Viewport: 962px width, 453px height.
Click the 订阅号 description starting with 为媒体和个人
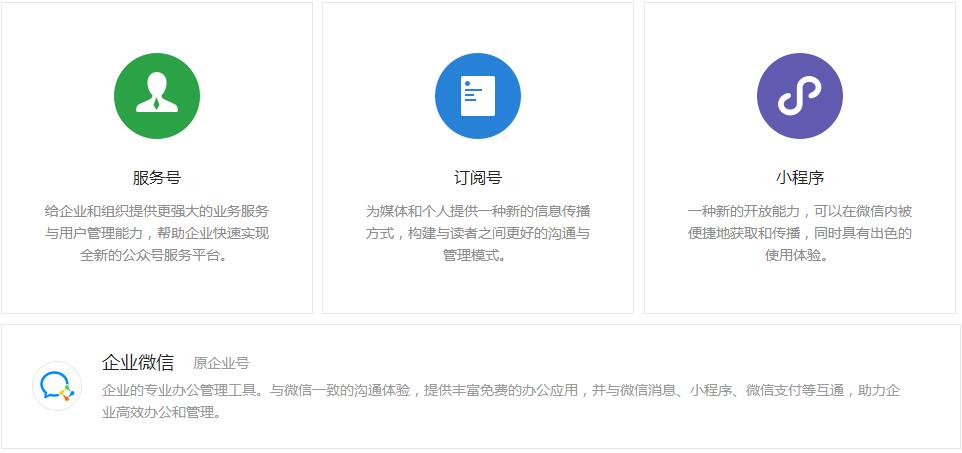pyautogui.click(x=477, y=211)
